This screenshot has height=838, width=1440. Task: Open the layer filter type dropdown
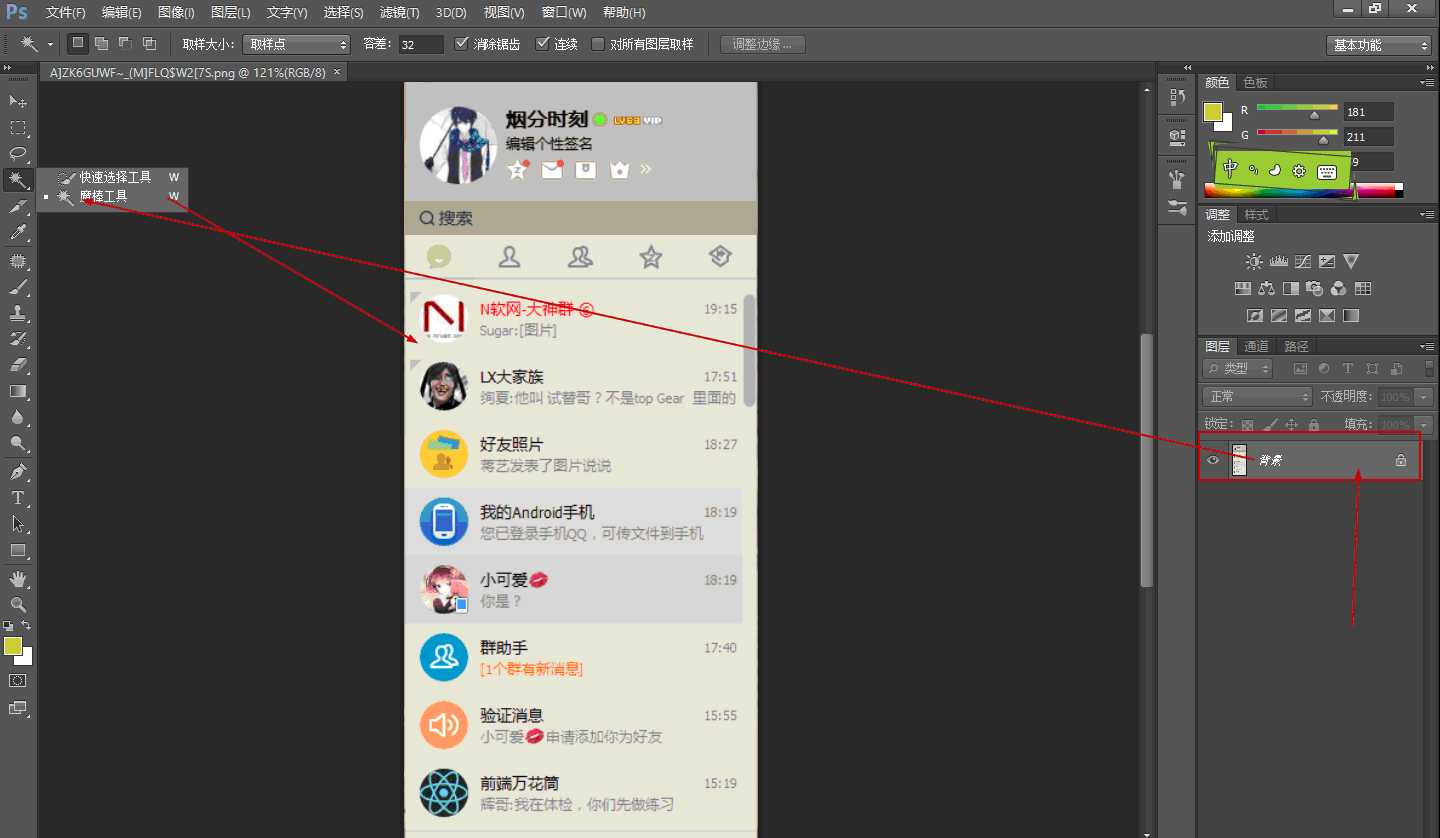1238,369
